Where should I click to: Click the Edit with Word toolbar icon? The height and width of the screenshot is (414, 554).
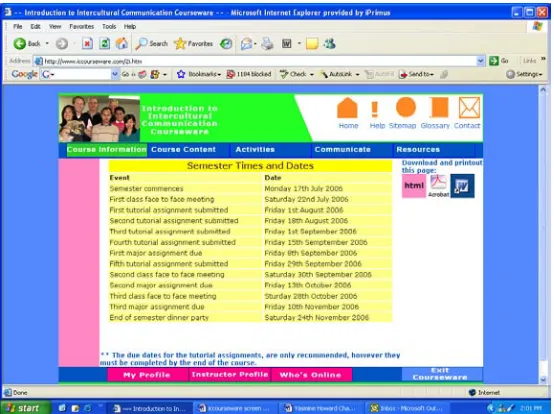coord(287,44)
